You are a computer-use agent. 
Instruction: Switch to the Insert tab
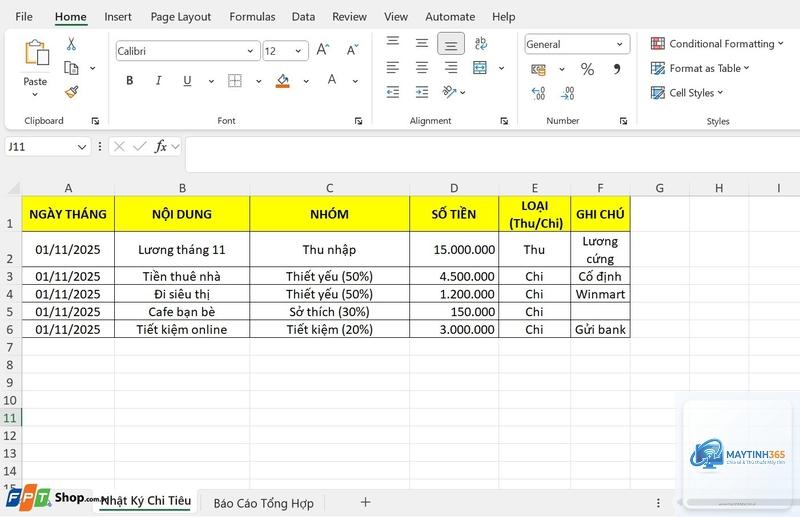[118, 17]
